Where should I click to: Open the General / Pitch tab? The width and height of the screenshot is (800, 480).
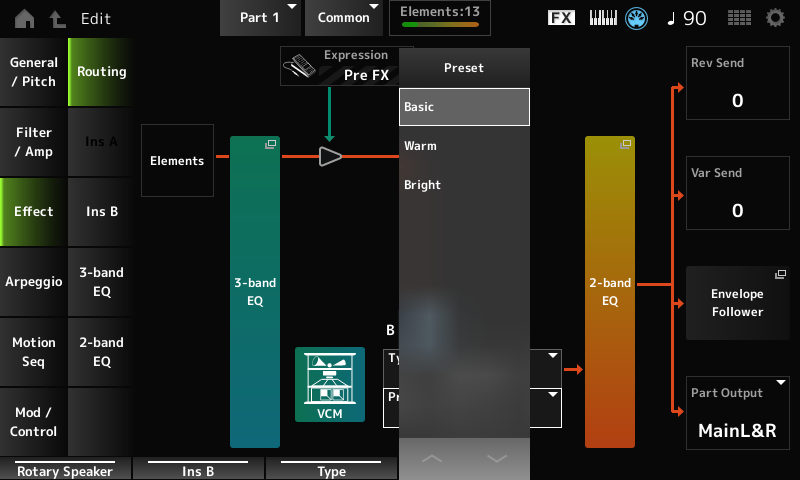point(34,72)
